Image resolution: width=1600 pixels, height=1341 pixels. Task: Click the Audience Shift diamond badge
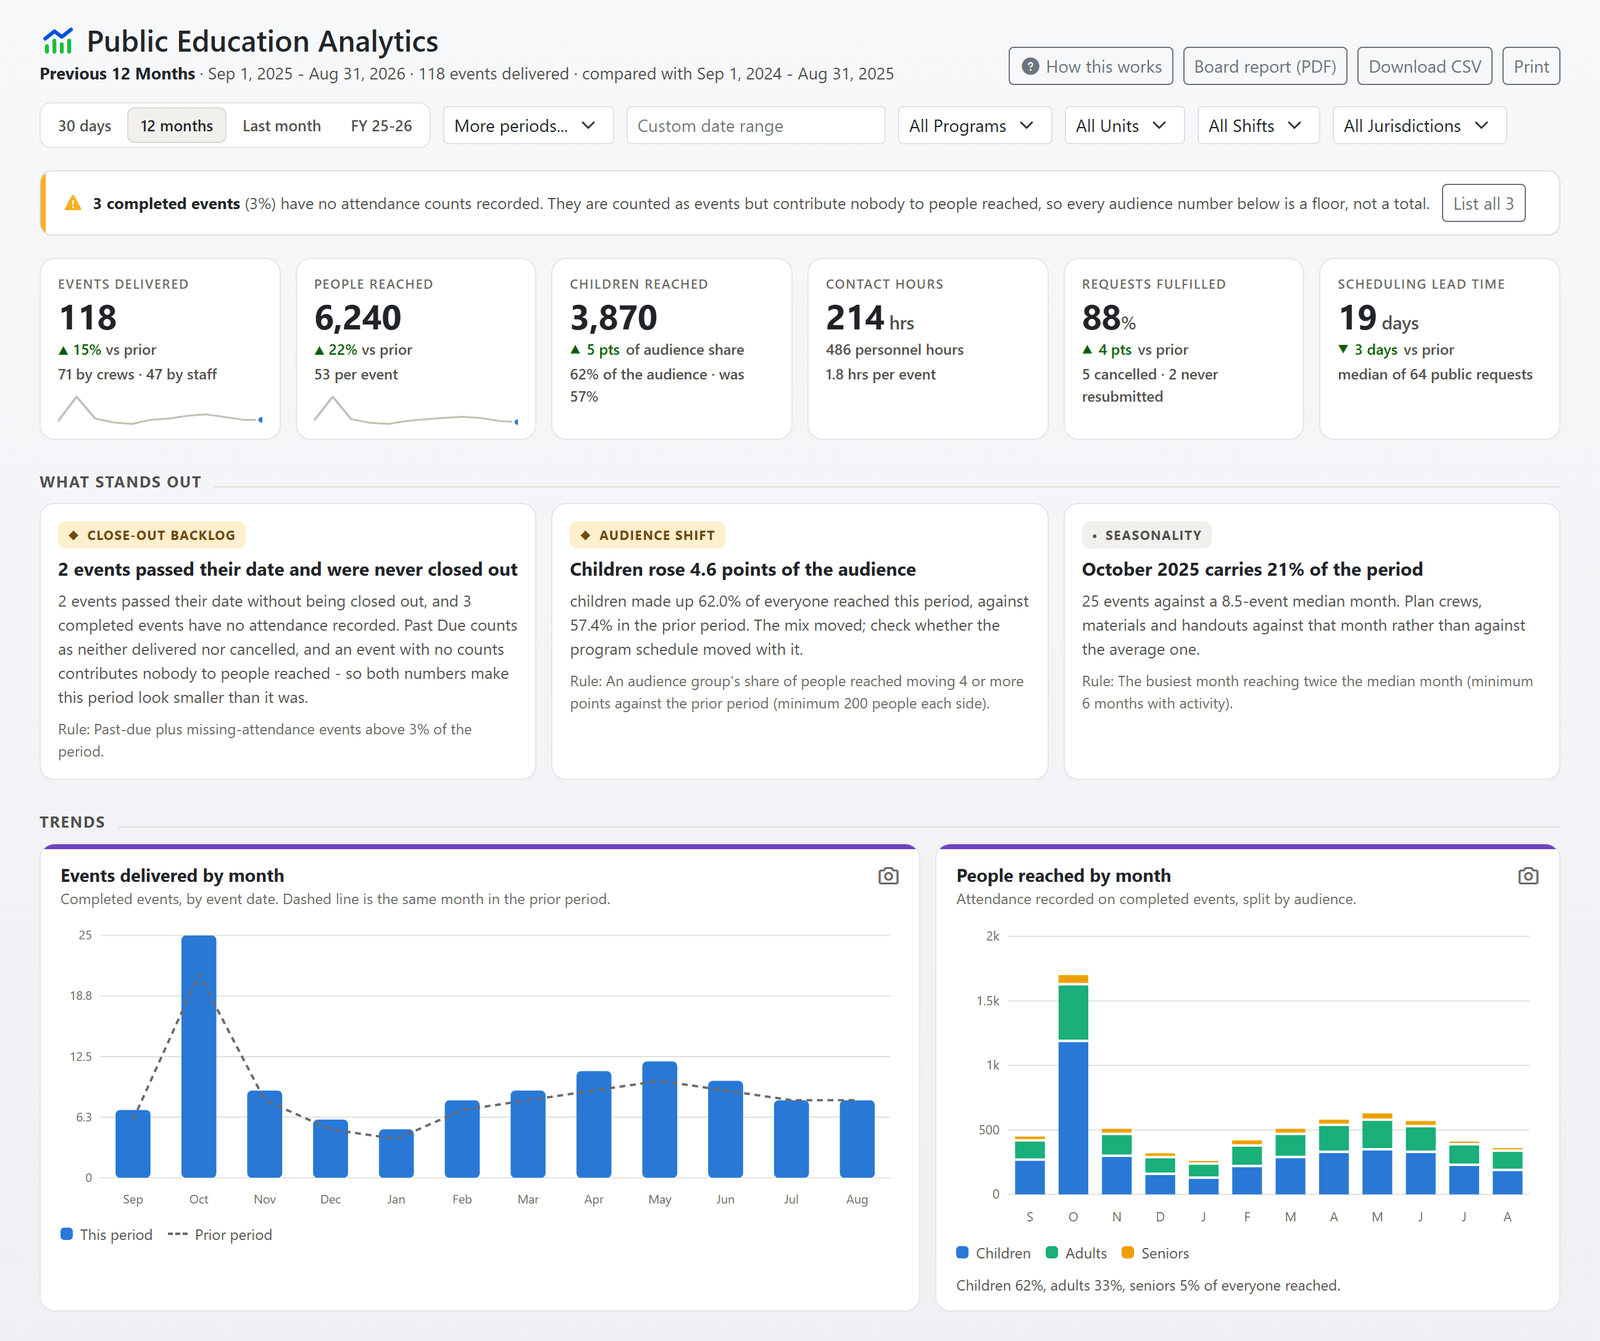tap(648, 535)
